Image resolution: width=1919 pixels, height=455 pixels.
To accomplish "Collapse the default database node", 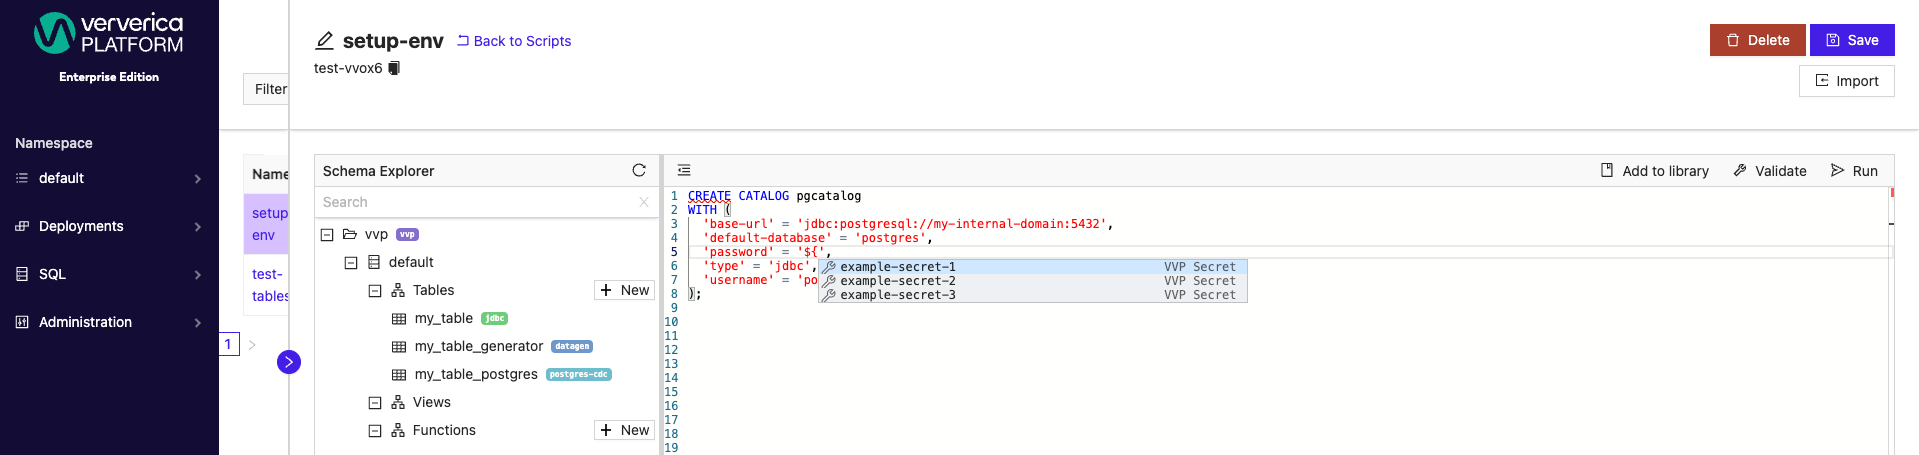I will [x=351, y=263].
